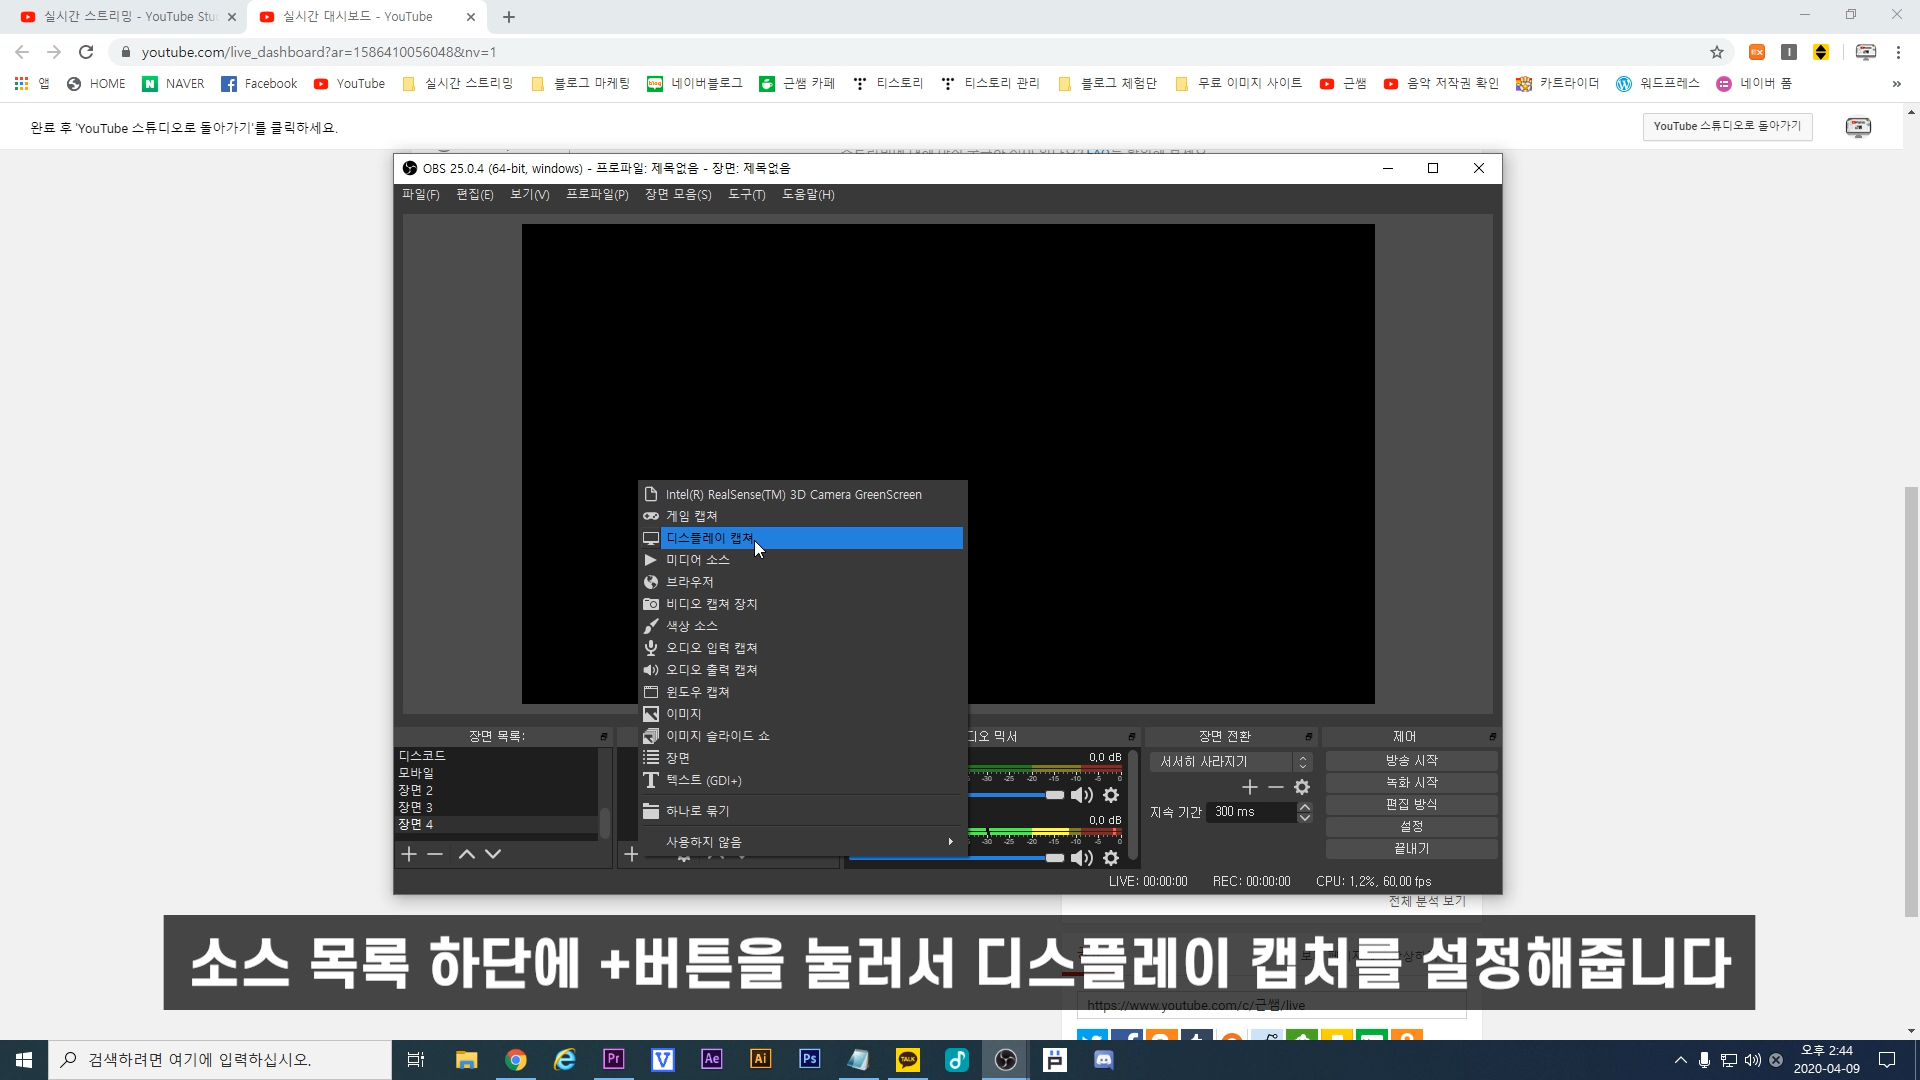Select 디스코드 in the scene list
Image resolution: width=1920 pixels, height=1080 pixels.
[x=422, y=756]
